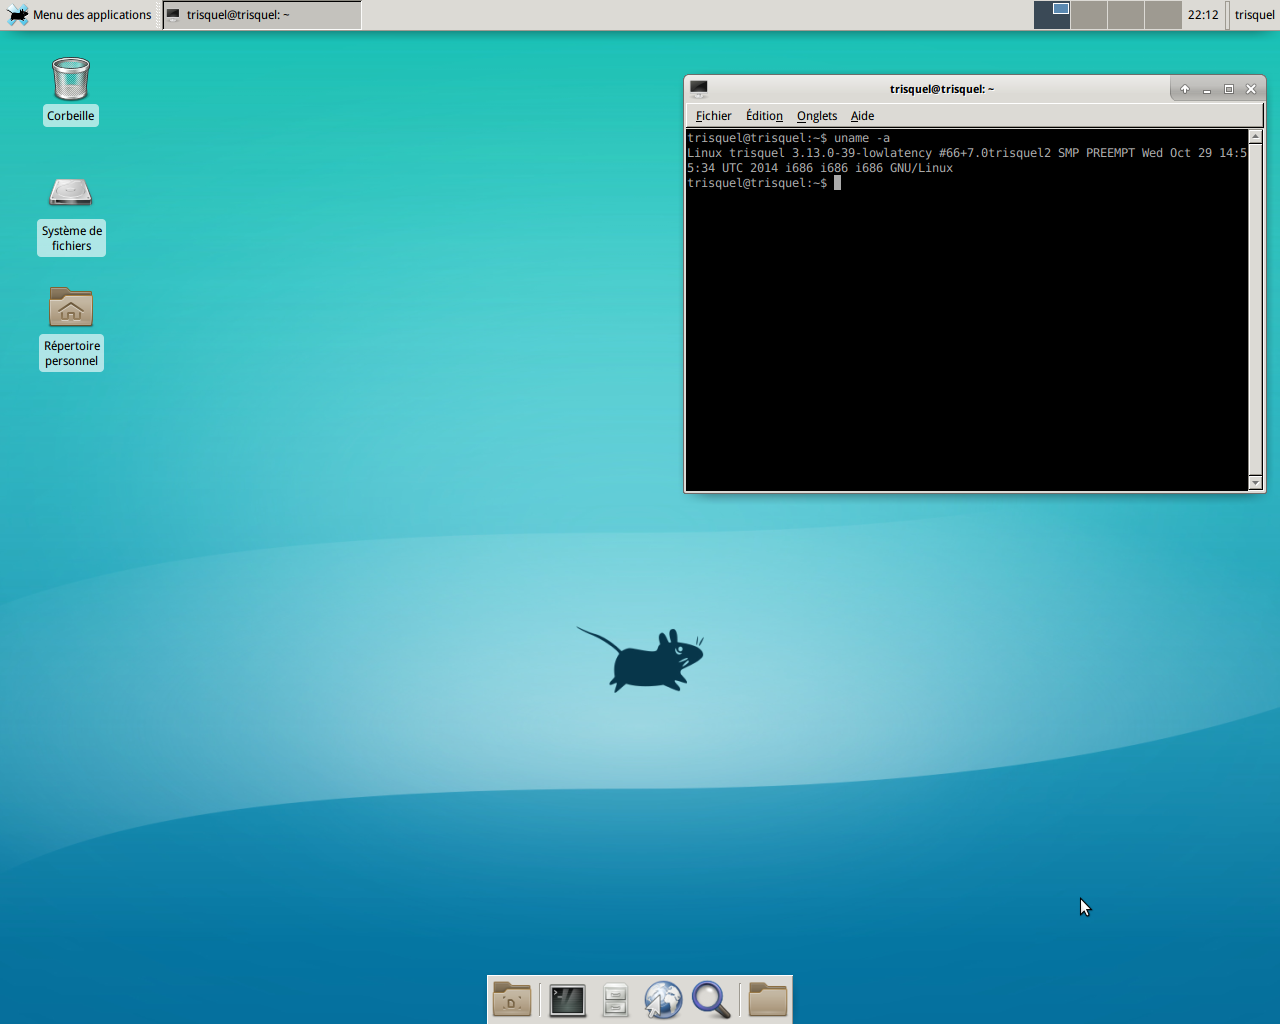Click the terminal scrollbar down arrow

point(1256,483)
